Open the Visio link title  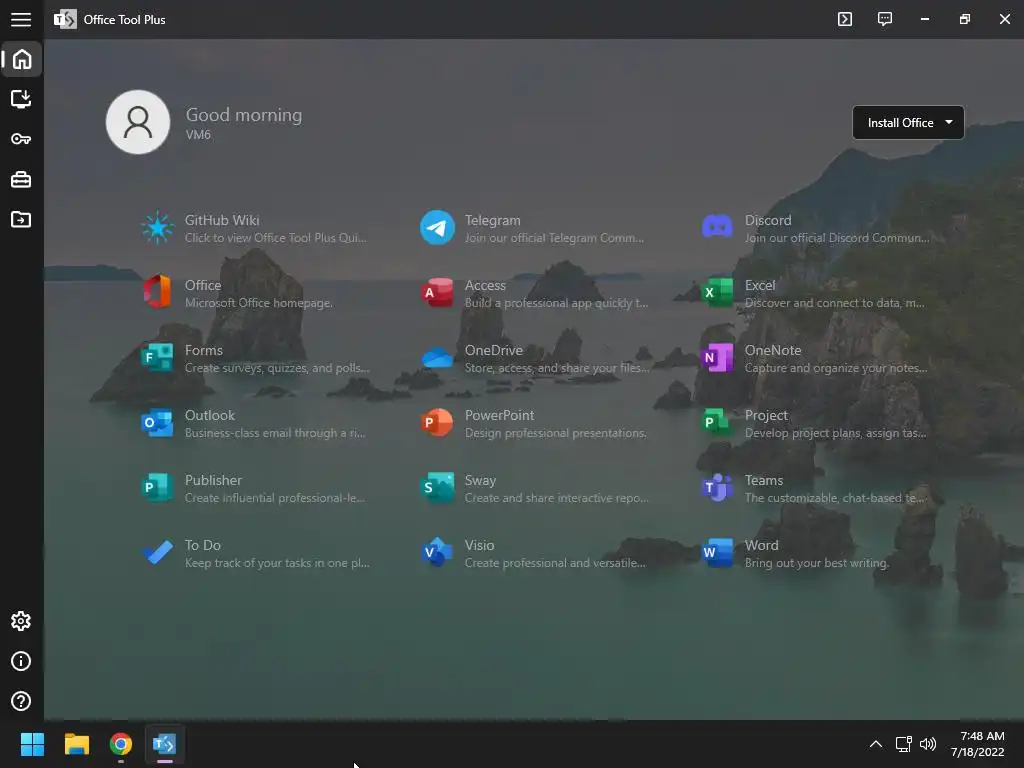click(x=479, y=545)
